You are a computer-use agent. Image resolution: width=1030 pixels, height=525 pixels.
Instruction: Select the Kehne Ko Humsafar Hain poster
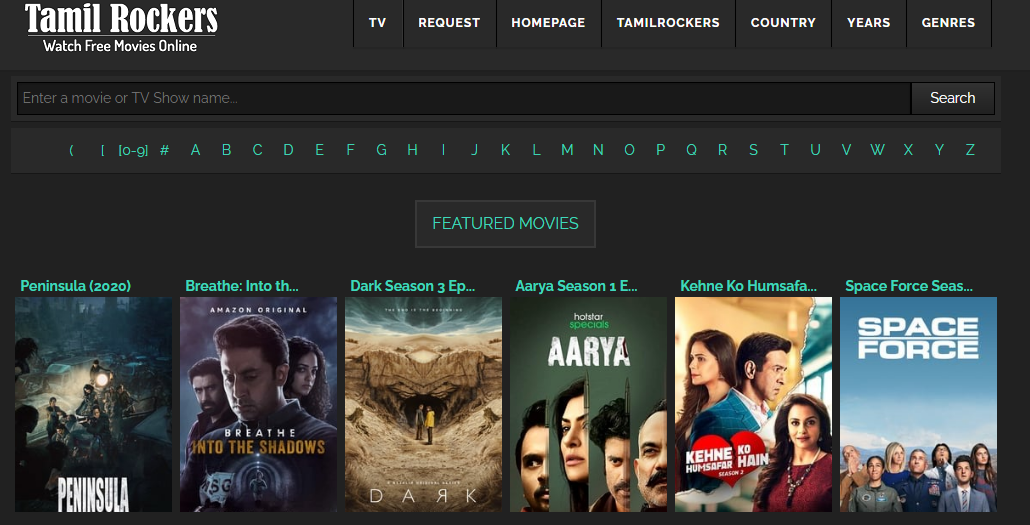[x=753, y=405]
